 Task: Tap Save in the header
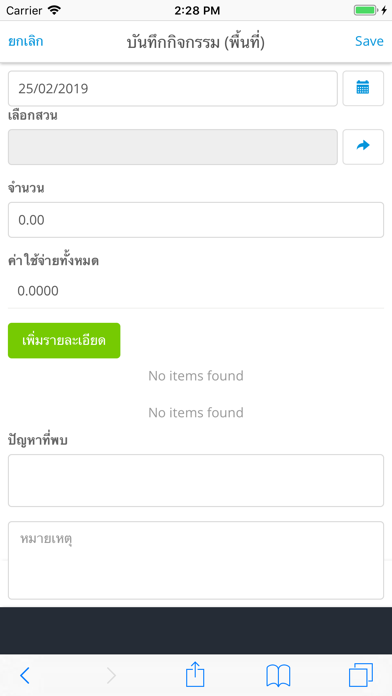tap(369, 41)
